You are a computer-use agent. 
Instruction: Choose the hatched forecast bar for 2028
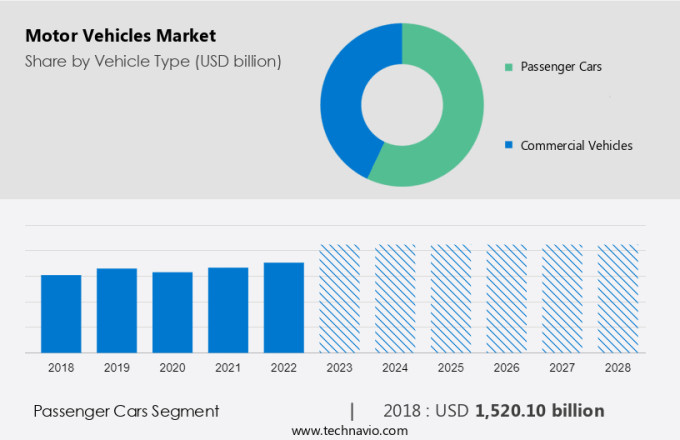tap(617, 298)
